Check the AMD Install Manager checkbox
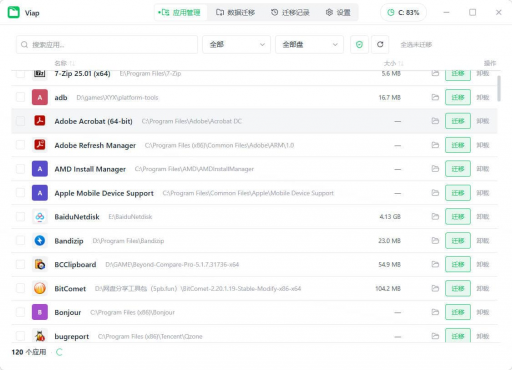 coord(20,169)
